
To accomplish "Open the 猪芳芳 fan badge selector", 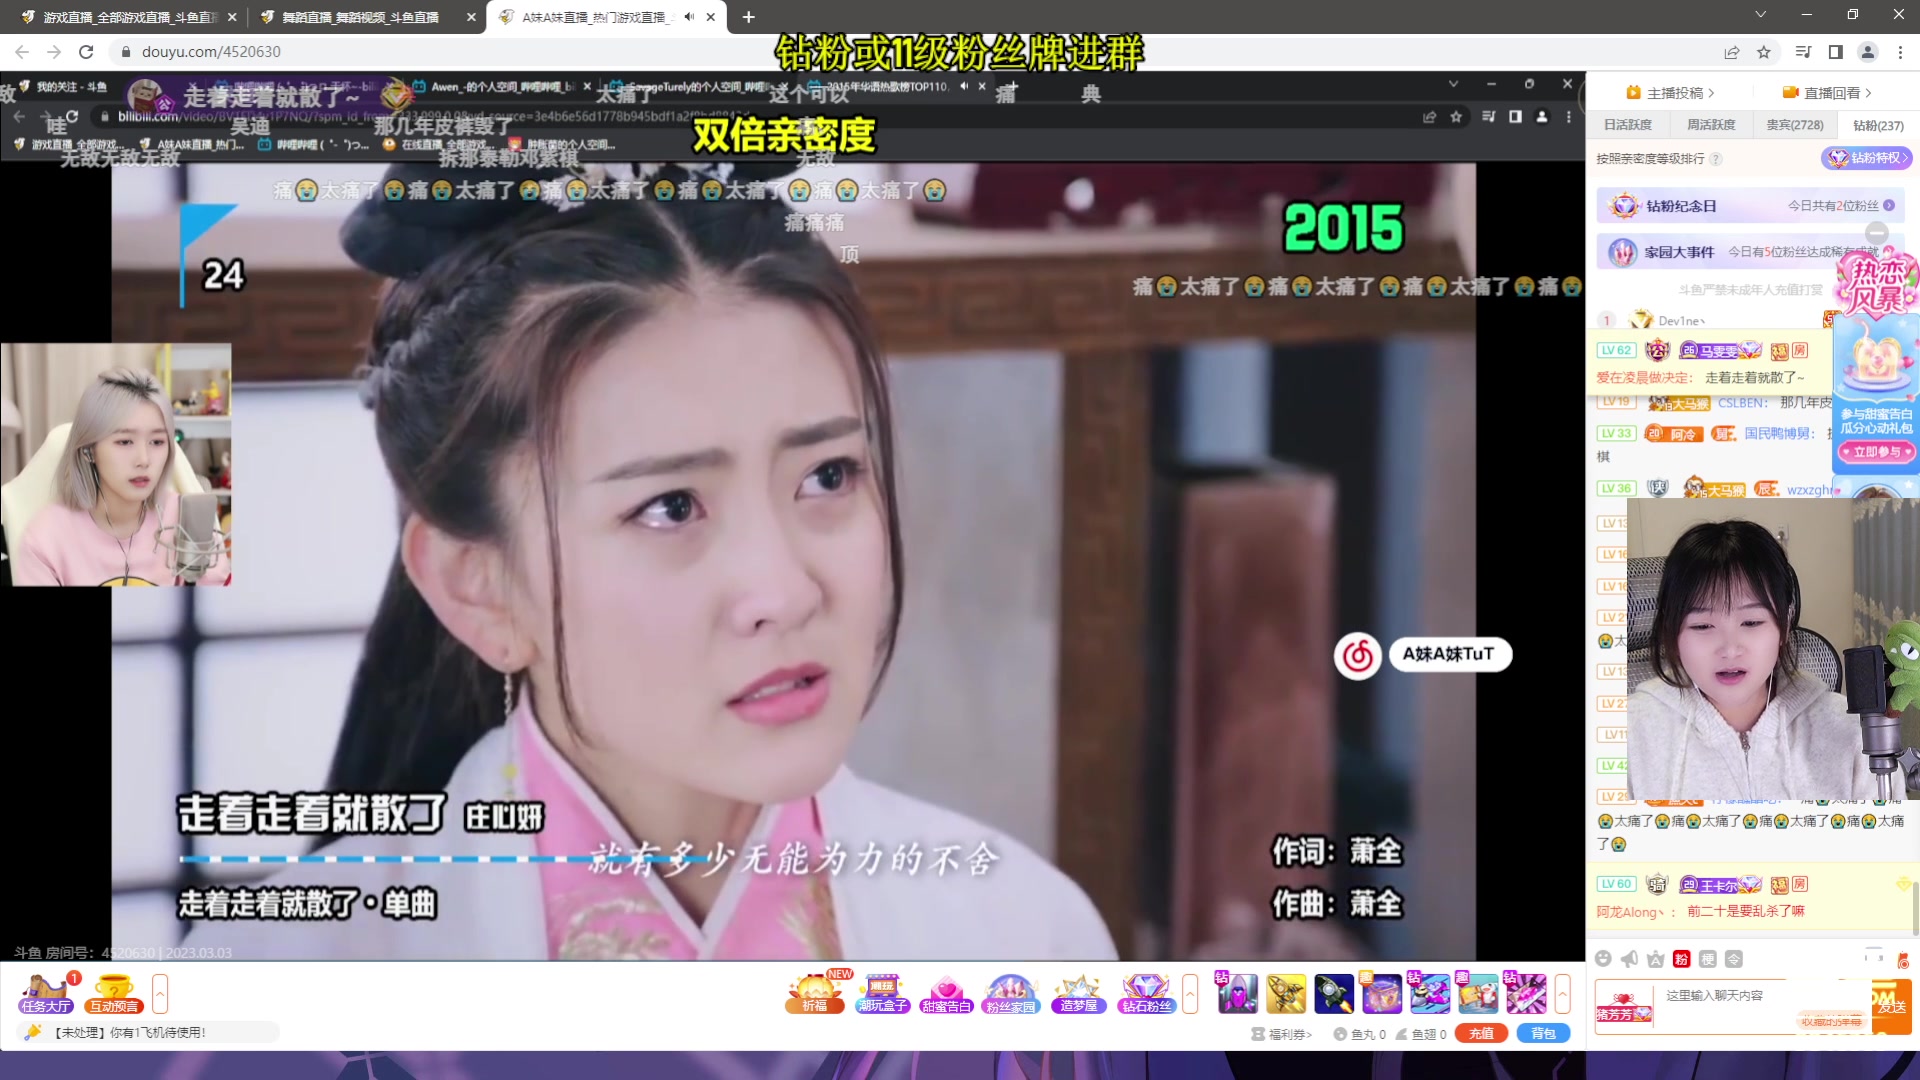I will (x=1623, y=1007).
